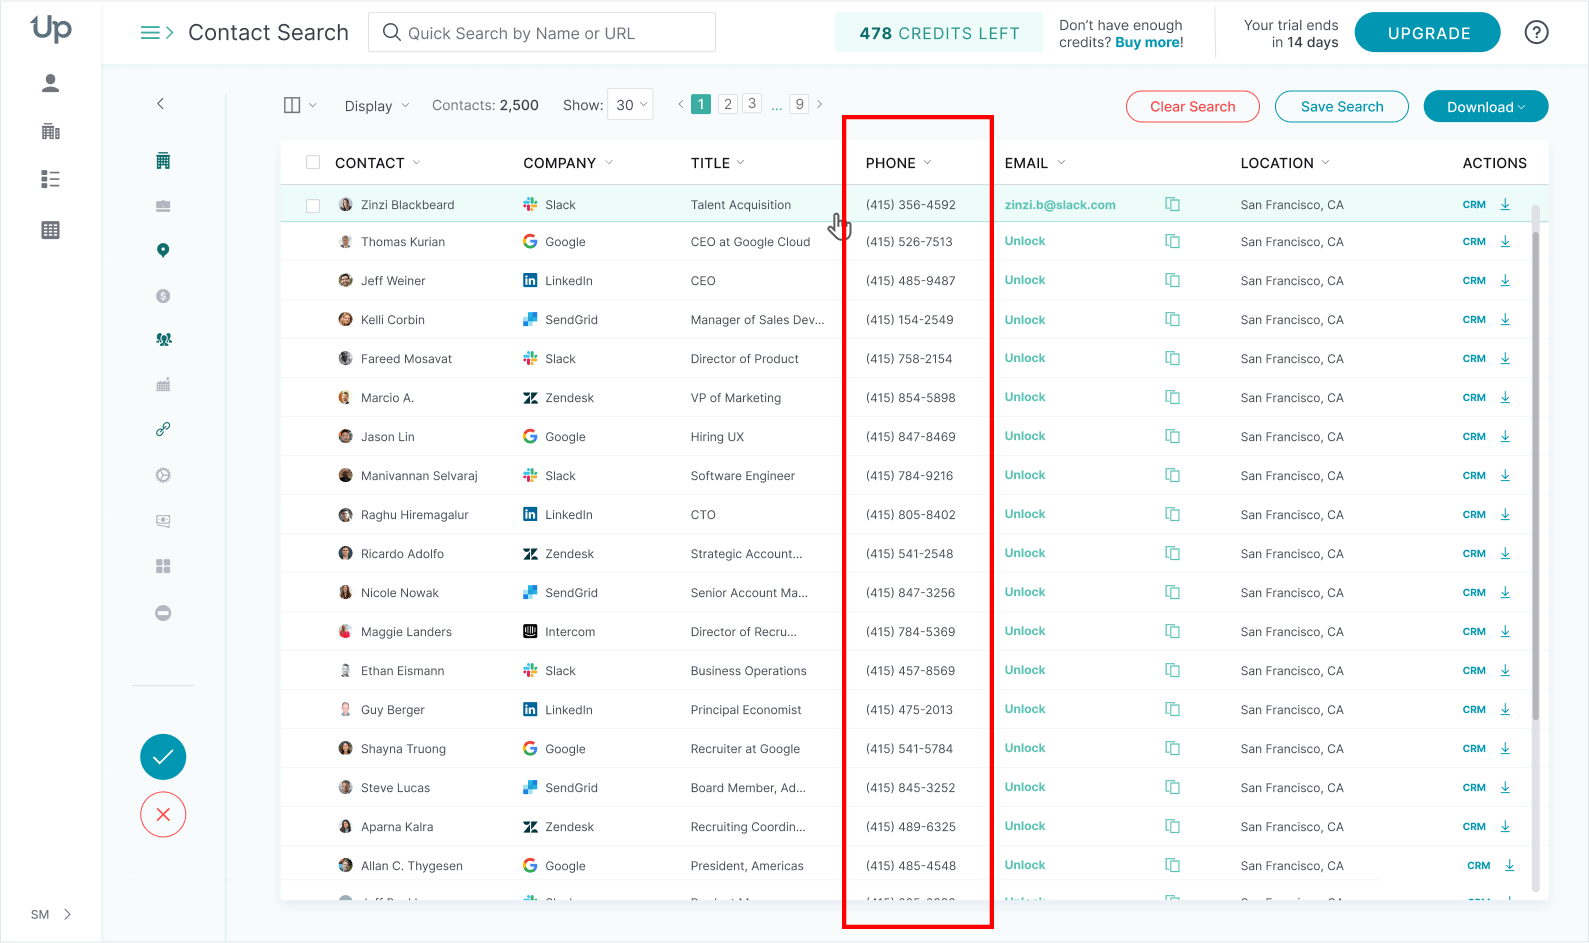Open Raghu Hiremagalur contact name
Image resolution: width=1589 pixels, height=943 pixels.
(x=414, y=515)
